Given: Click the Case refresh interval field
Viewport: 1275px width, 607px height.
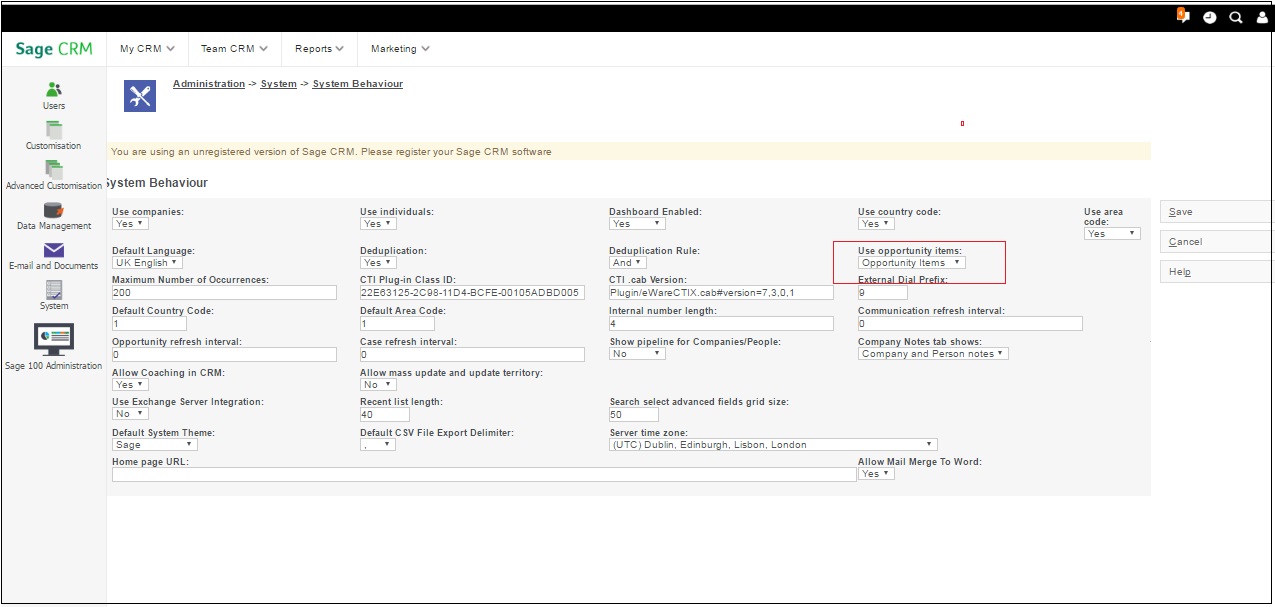Looking at the screenshot, I should pyautogui.click(x=472, y=355).
